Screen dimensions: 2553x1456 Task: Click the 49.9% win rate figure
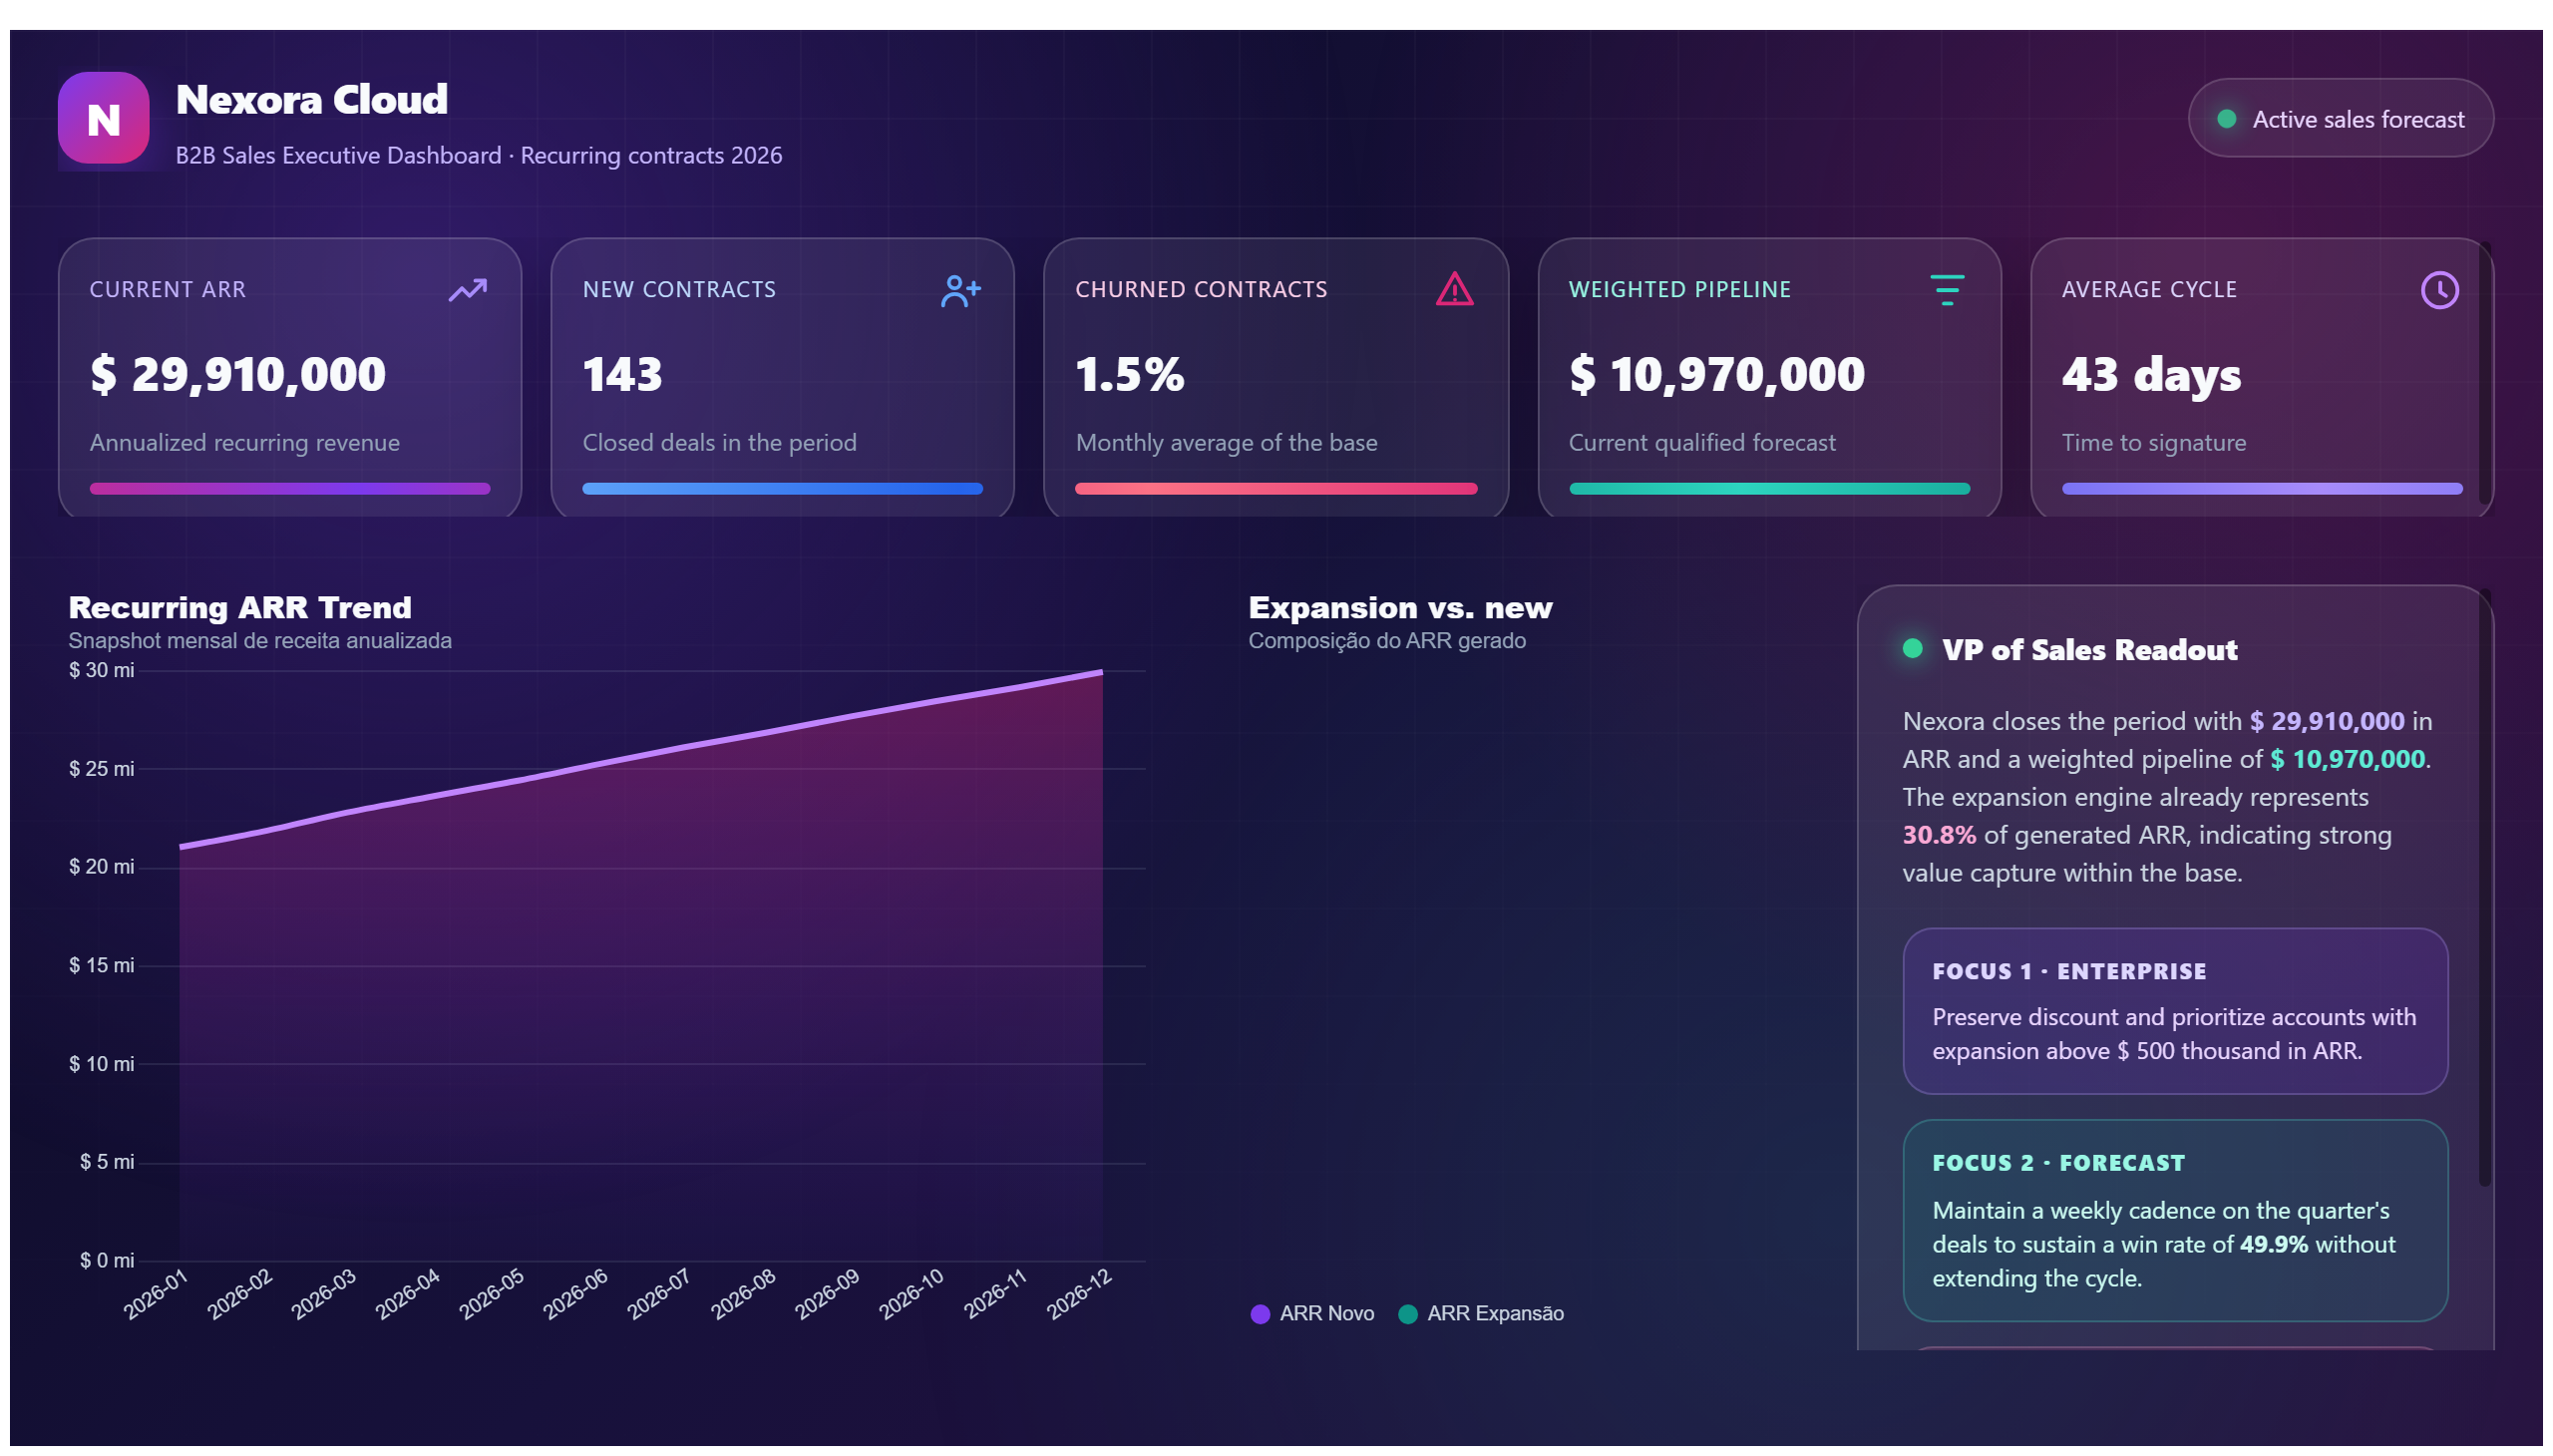[x=2273, y=1244]
